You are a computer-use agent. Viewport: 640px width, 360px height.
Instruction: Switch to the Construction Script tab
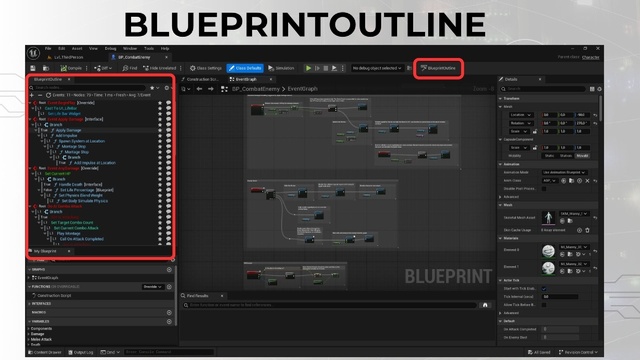tap(202, 79)
